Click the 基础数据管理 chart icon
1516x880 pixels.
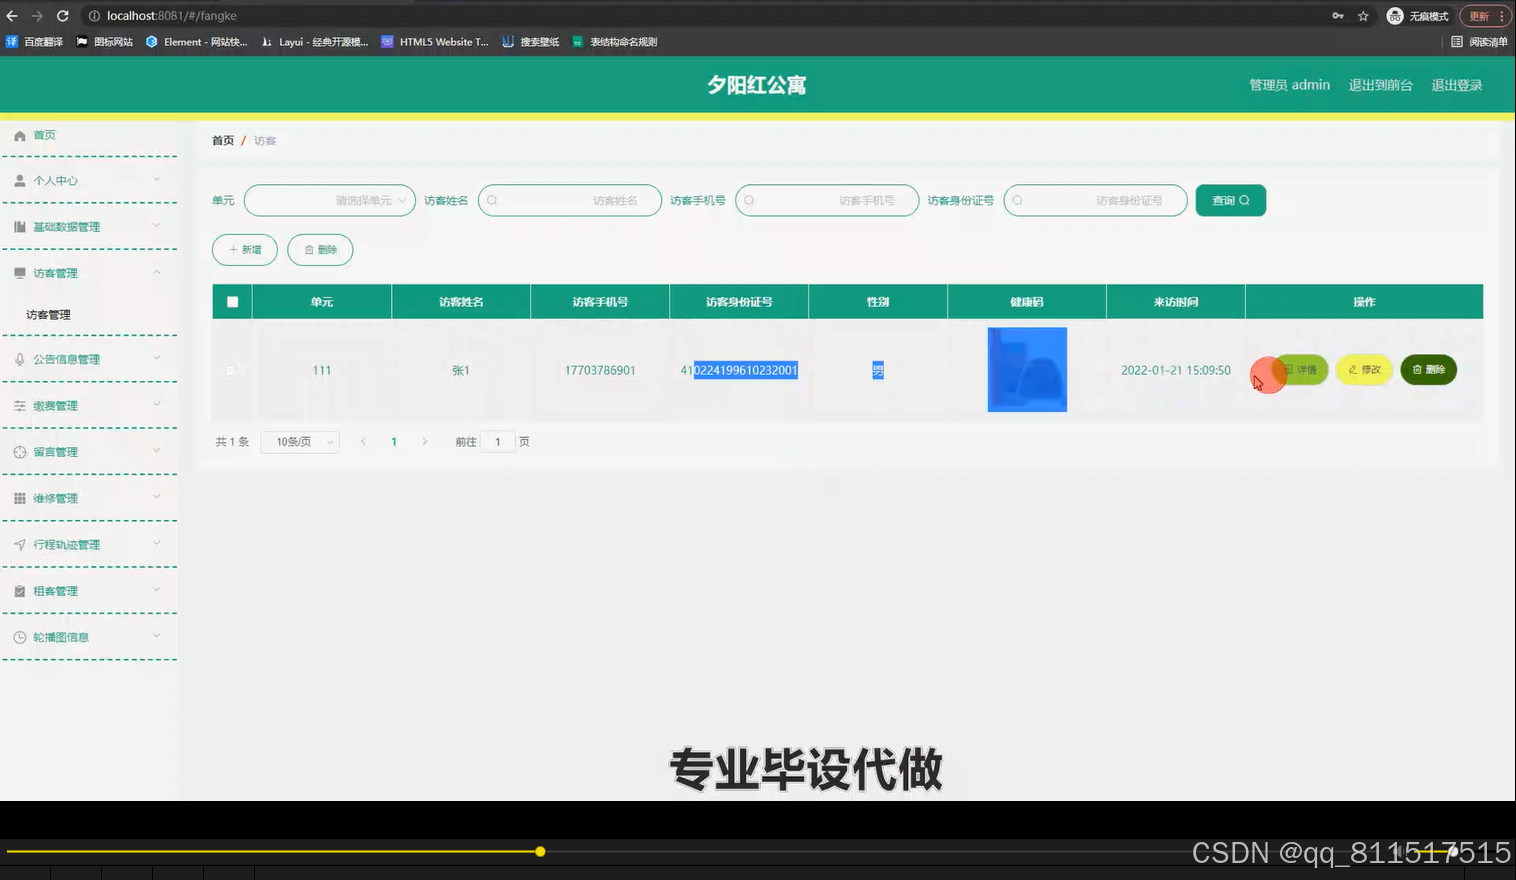(x=20, y=227)
